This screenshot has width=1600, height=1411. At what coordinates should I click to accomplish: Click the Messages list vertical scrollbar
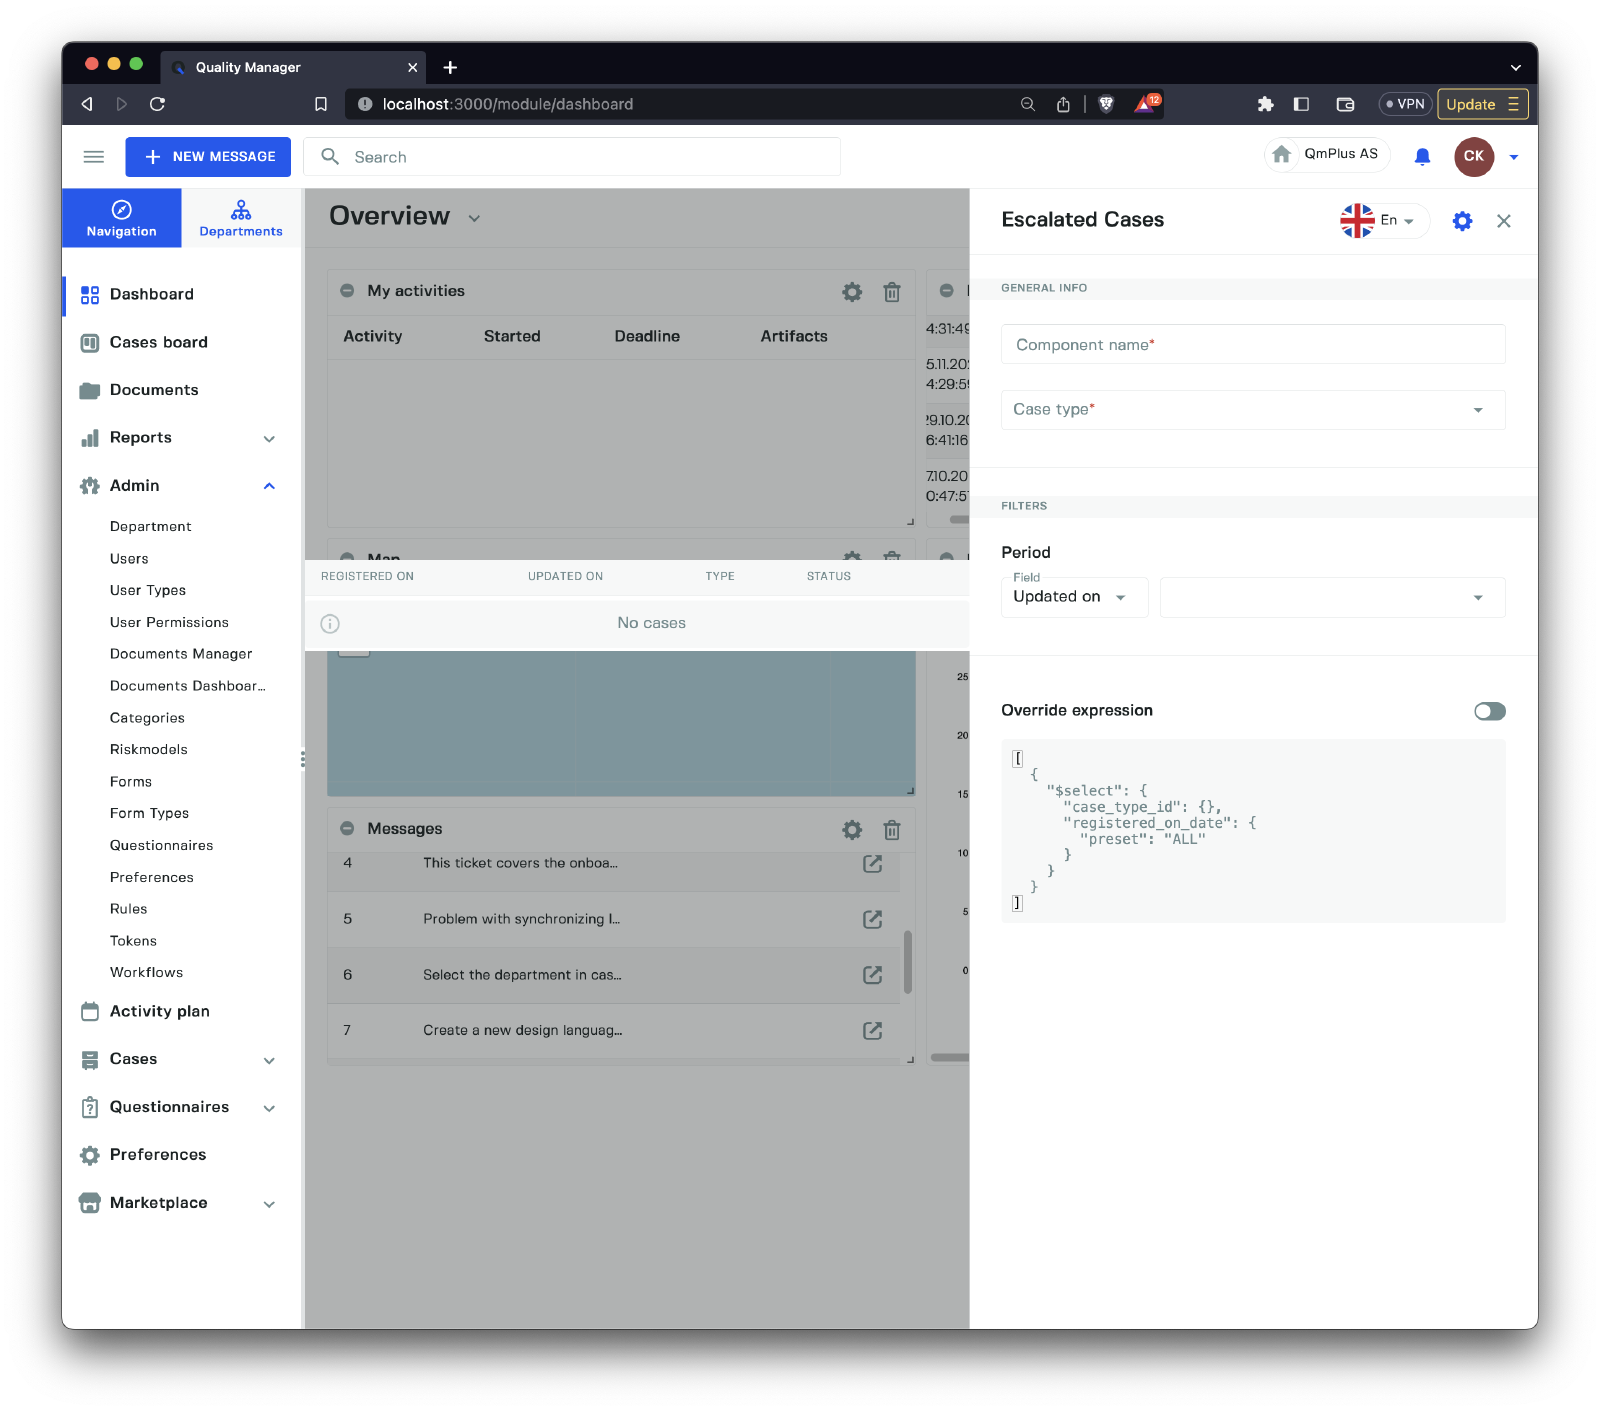(x=907, y=961)
